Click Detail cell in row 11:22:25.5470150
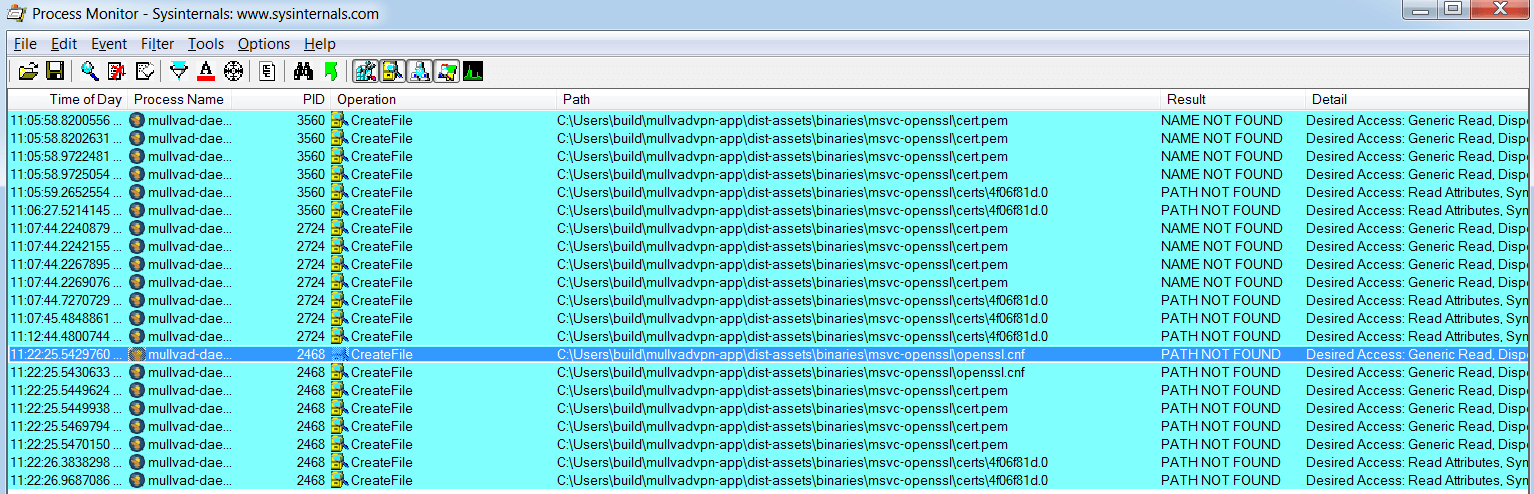Image resolution: width=1534 pixels, height=494 pixels. tap(1417, 444)
